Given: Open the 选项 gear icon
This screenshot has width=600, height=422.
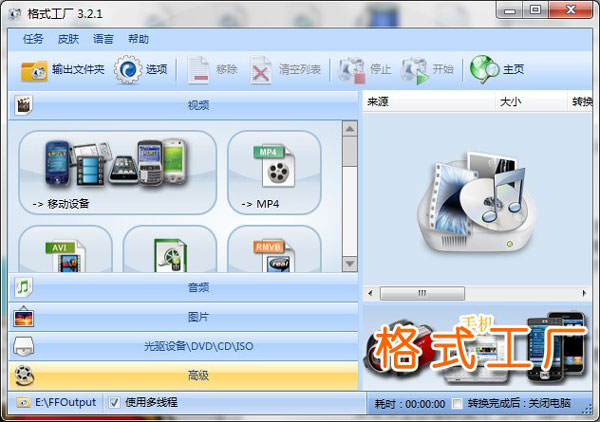Looking at the screenshot, I should [x=128, y=70].
